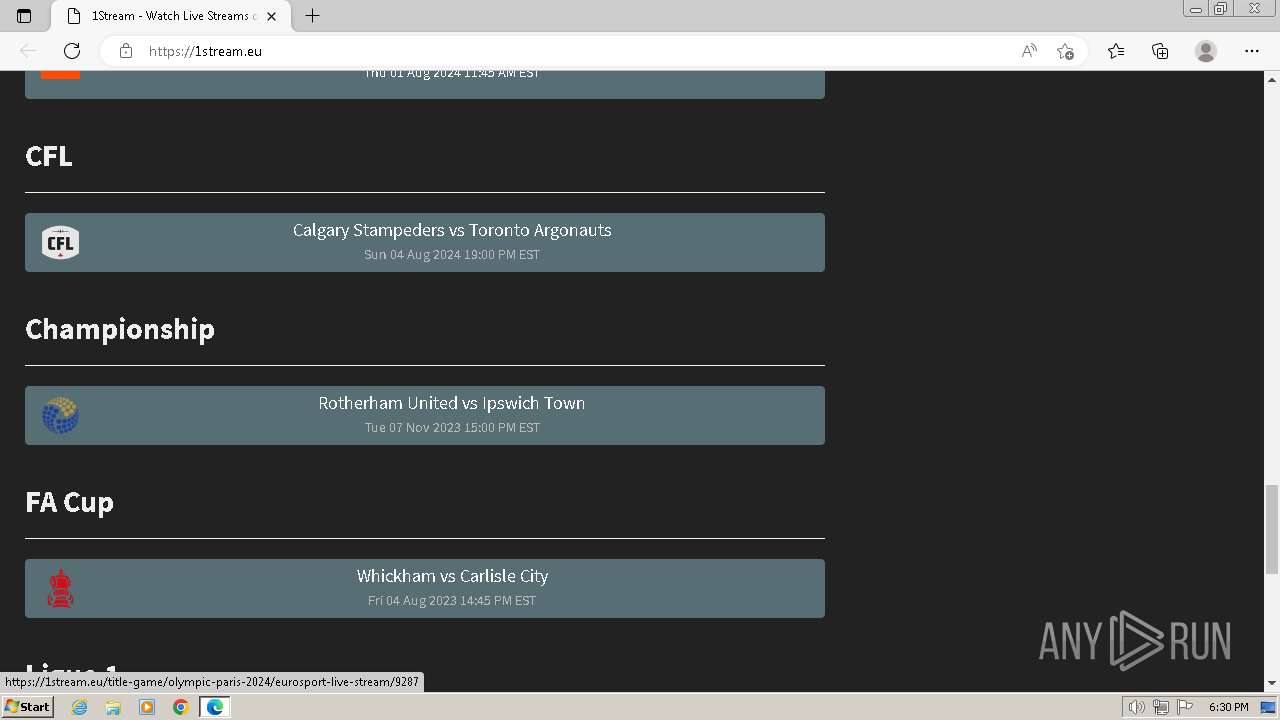
Task: Click the FA Cup trophy icon
Action: click(60, 588)
